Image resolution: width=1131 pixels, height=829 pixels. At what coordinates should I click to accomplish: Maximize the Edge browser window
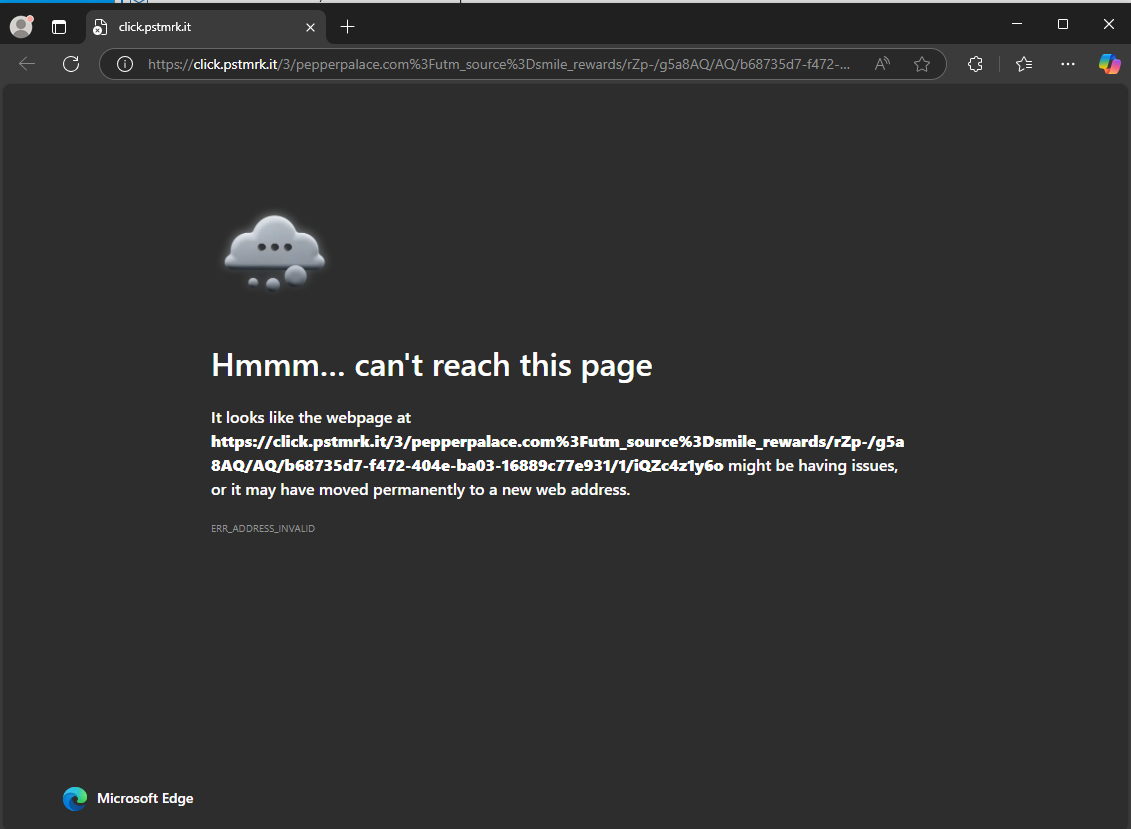pyautogui.click(x=1062, y=24)
